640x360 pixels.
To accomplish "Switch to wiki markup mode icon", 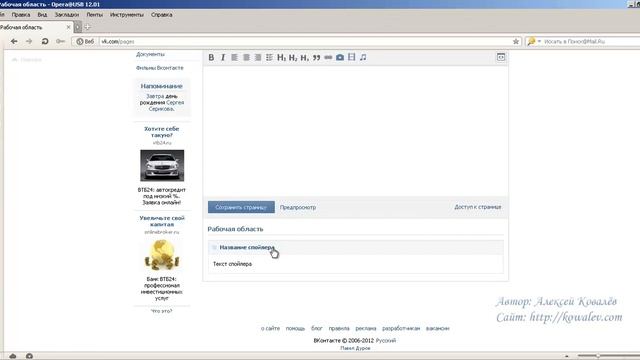I will pyautogui.click(x=501, y=57).
